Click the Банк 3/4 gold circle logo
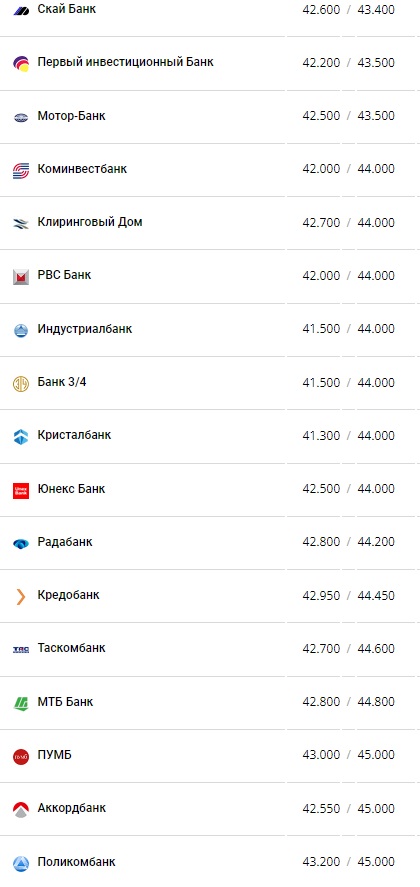The image size is (420, 887). (x=21, y=384)
